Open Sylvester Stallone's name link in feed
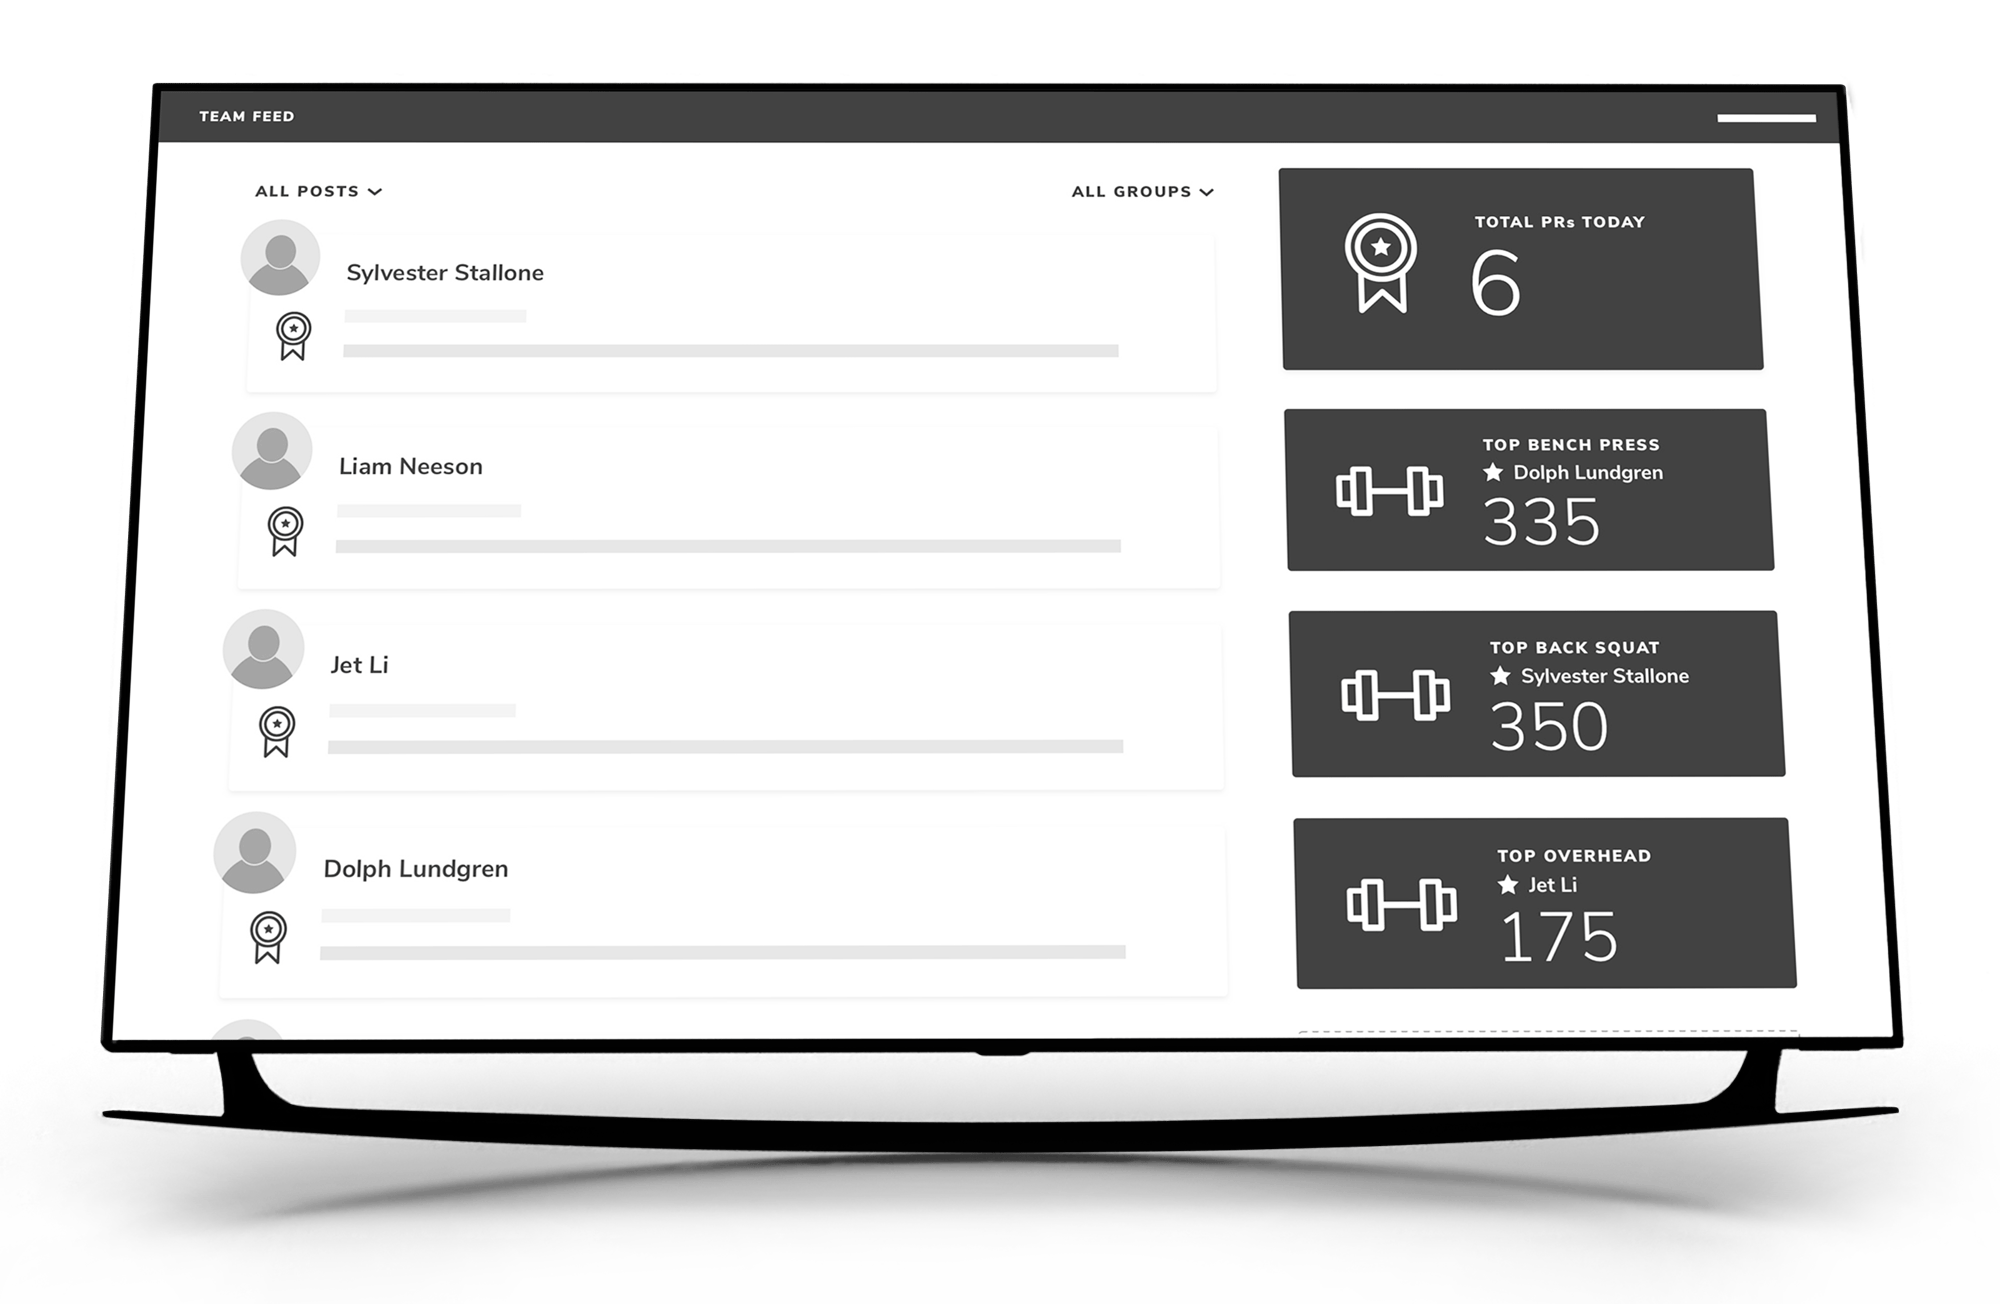 pyautogui.click(x=445, y=273)
